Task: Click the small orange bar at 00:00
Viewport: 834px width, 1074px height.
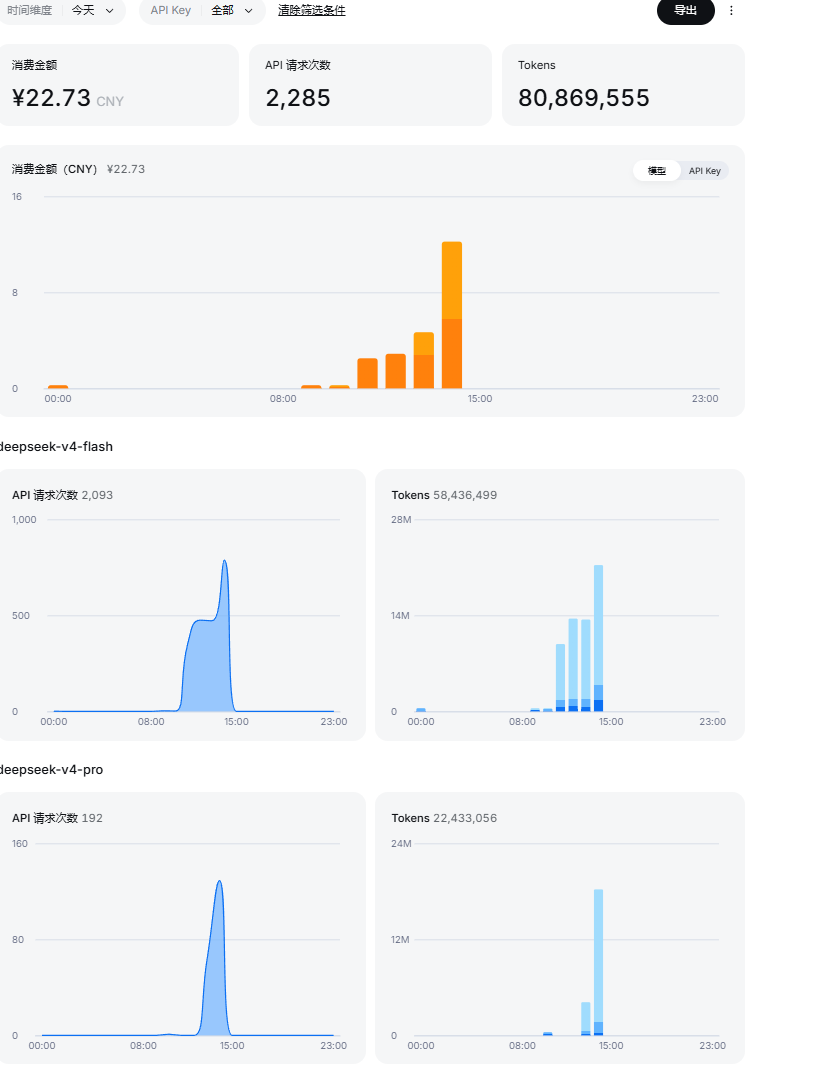Action: coord(58,387)
